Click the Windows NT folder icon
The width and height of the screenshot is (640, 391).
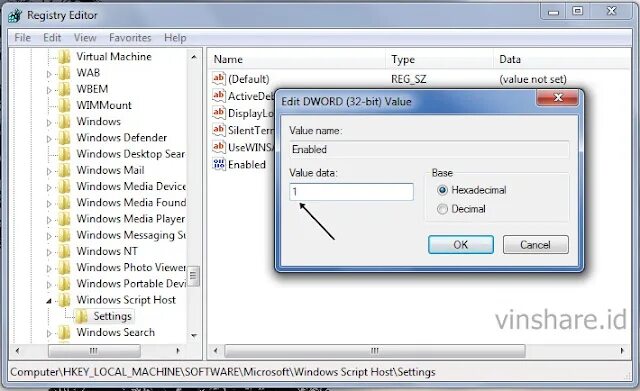[64, 251]
